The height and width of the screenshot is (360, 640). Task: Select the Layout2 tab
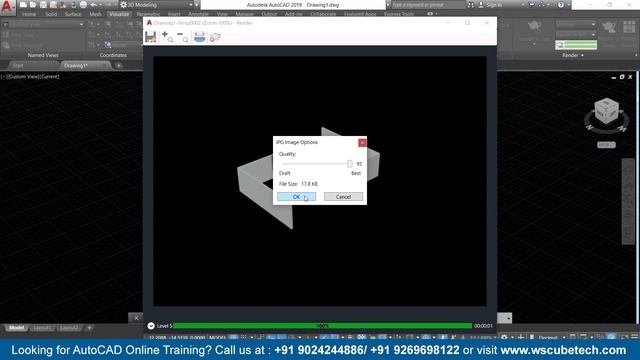(69, 328)
